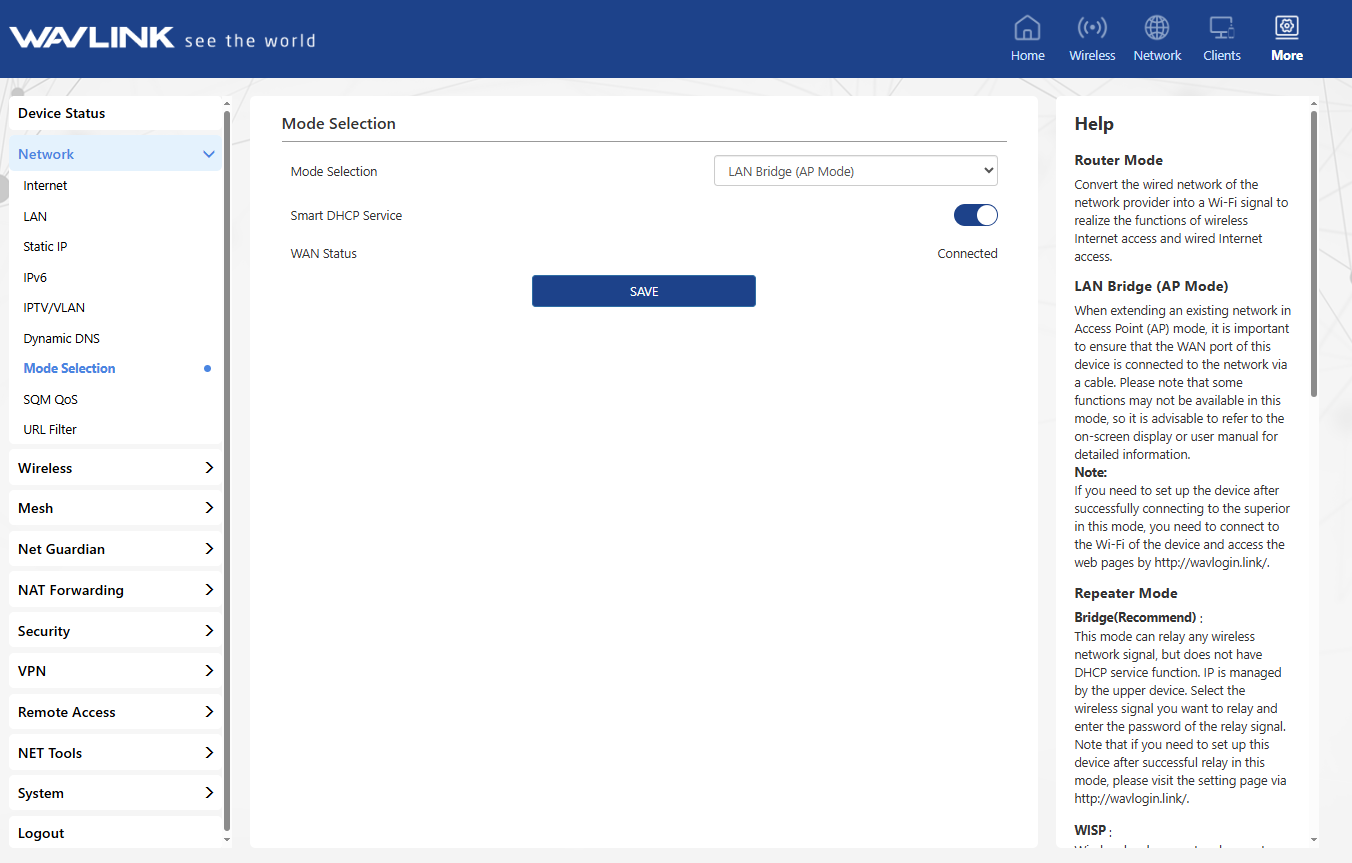
Task: Expand the VPN sidebar section
Action: point(115,671)
